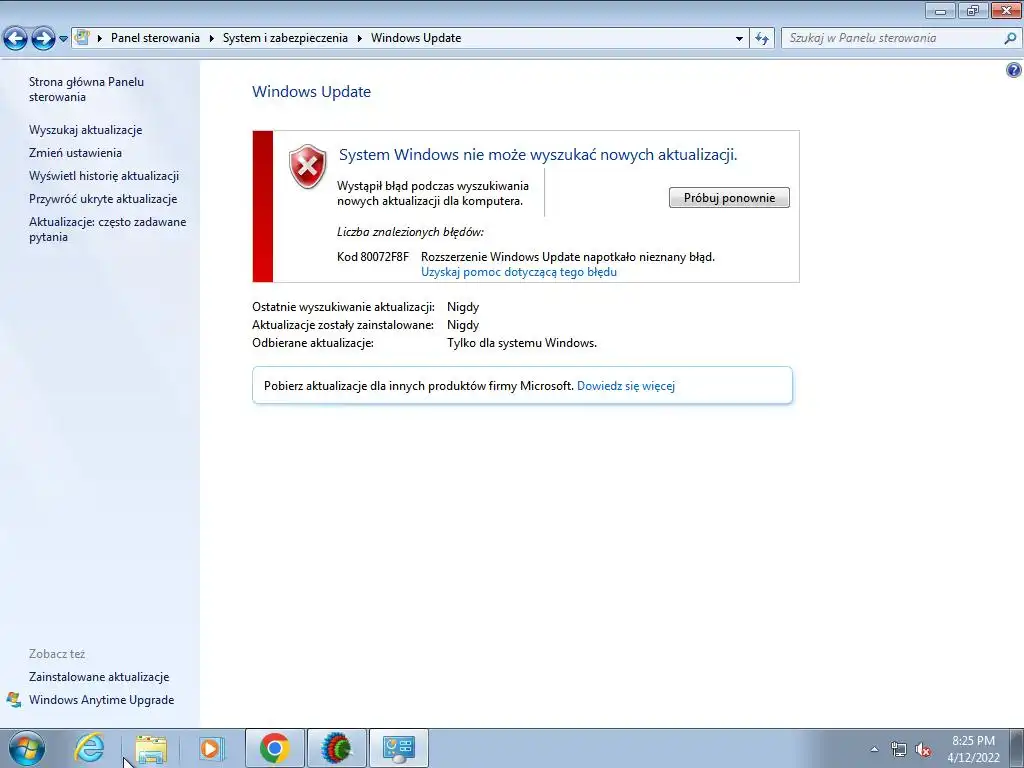Open Uzyskaj pomoc dotyczącą tego błędu
The height and width of the screenshot is (768, 1024).
519,272
